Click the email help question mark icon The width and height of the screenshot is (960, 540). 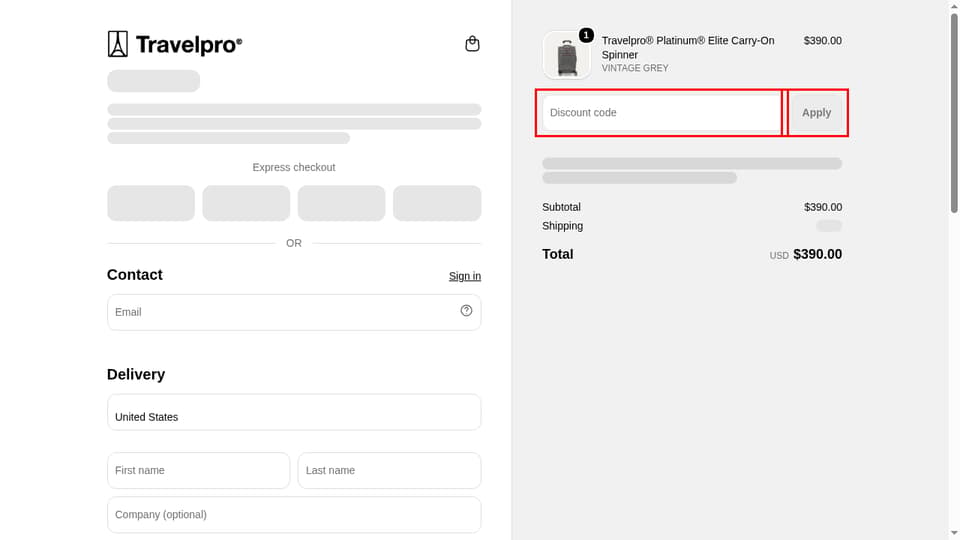tap(467, 311)
